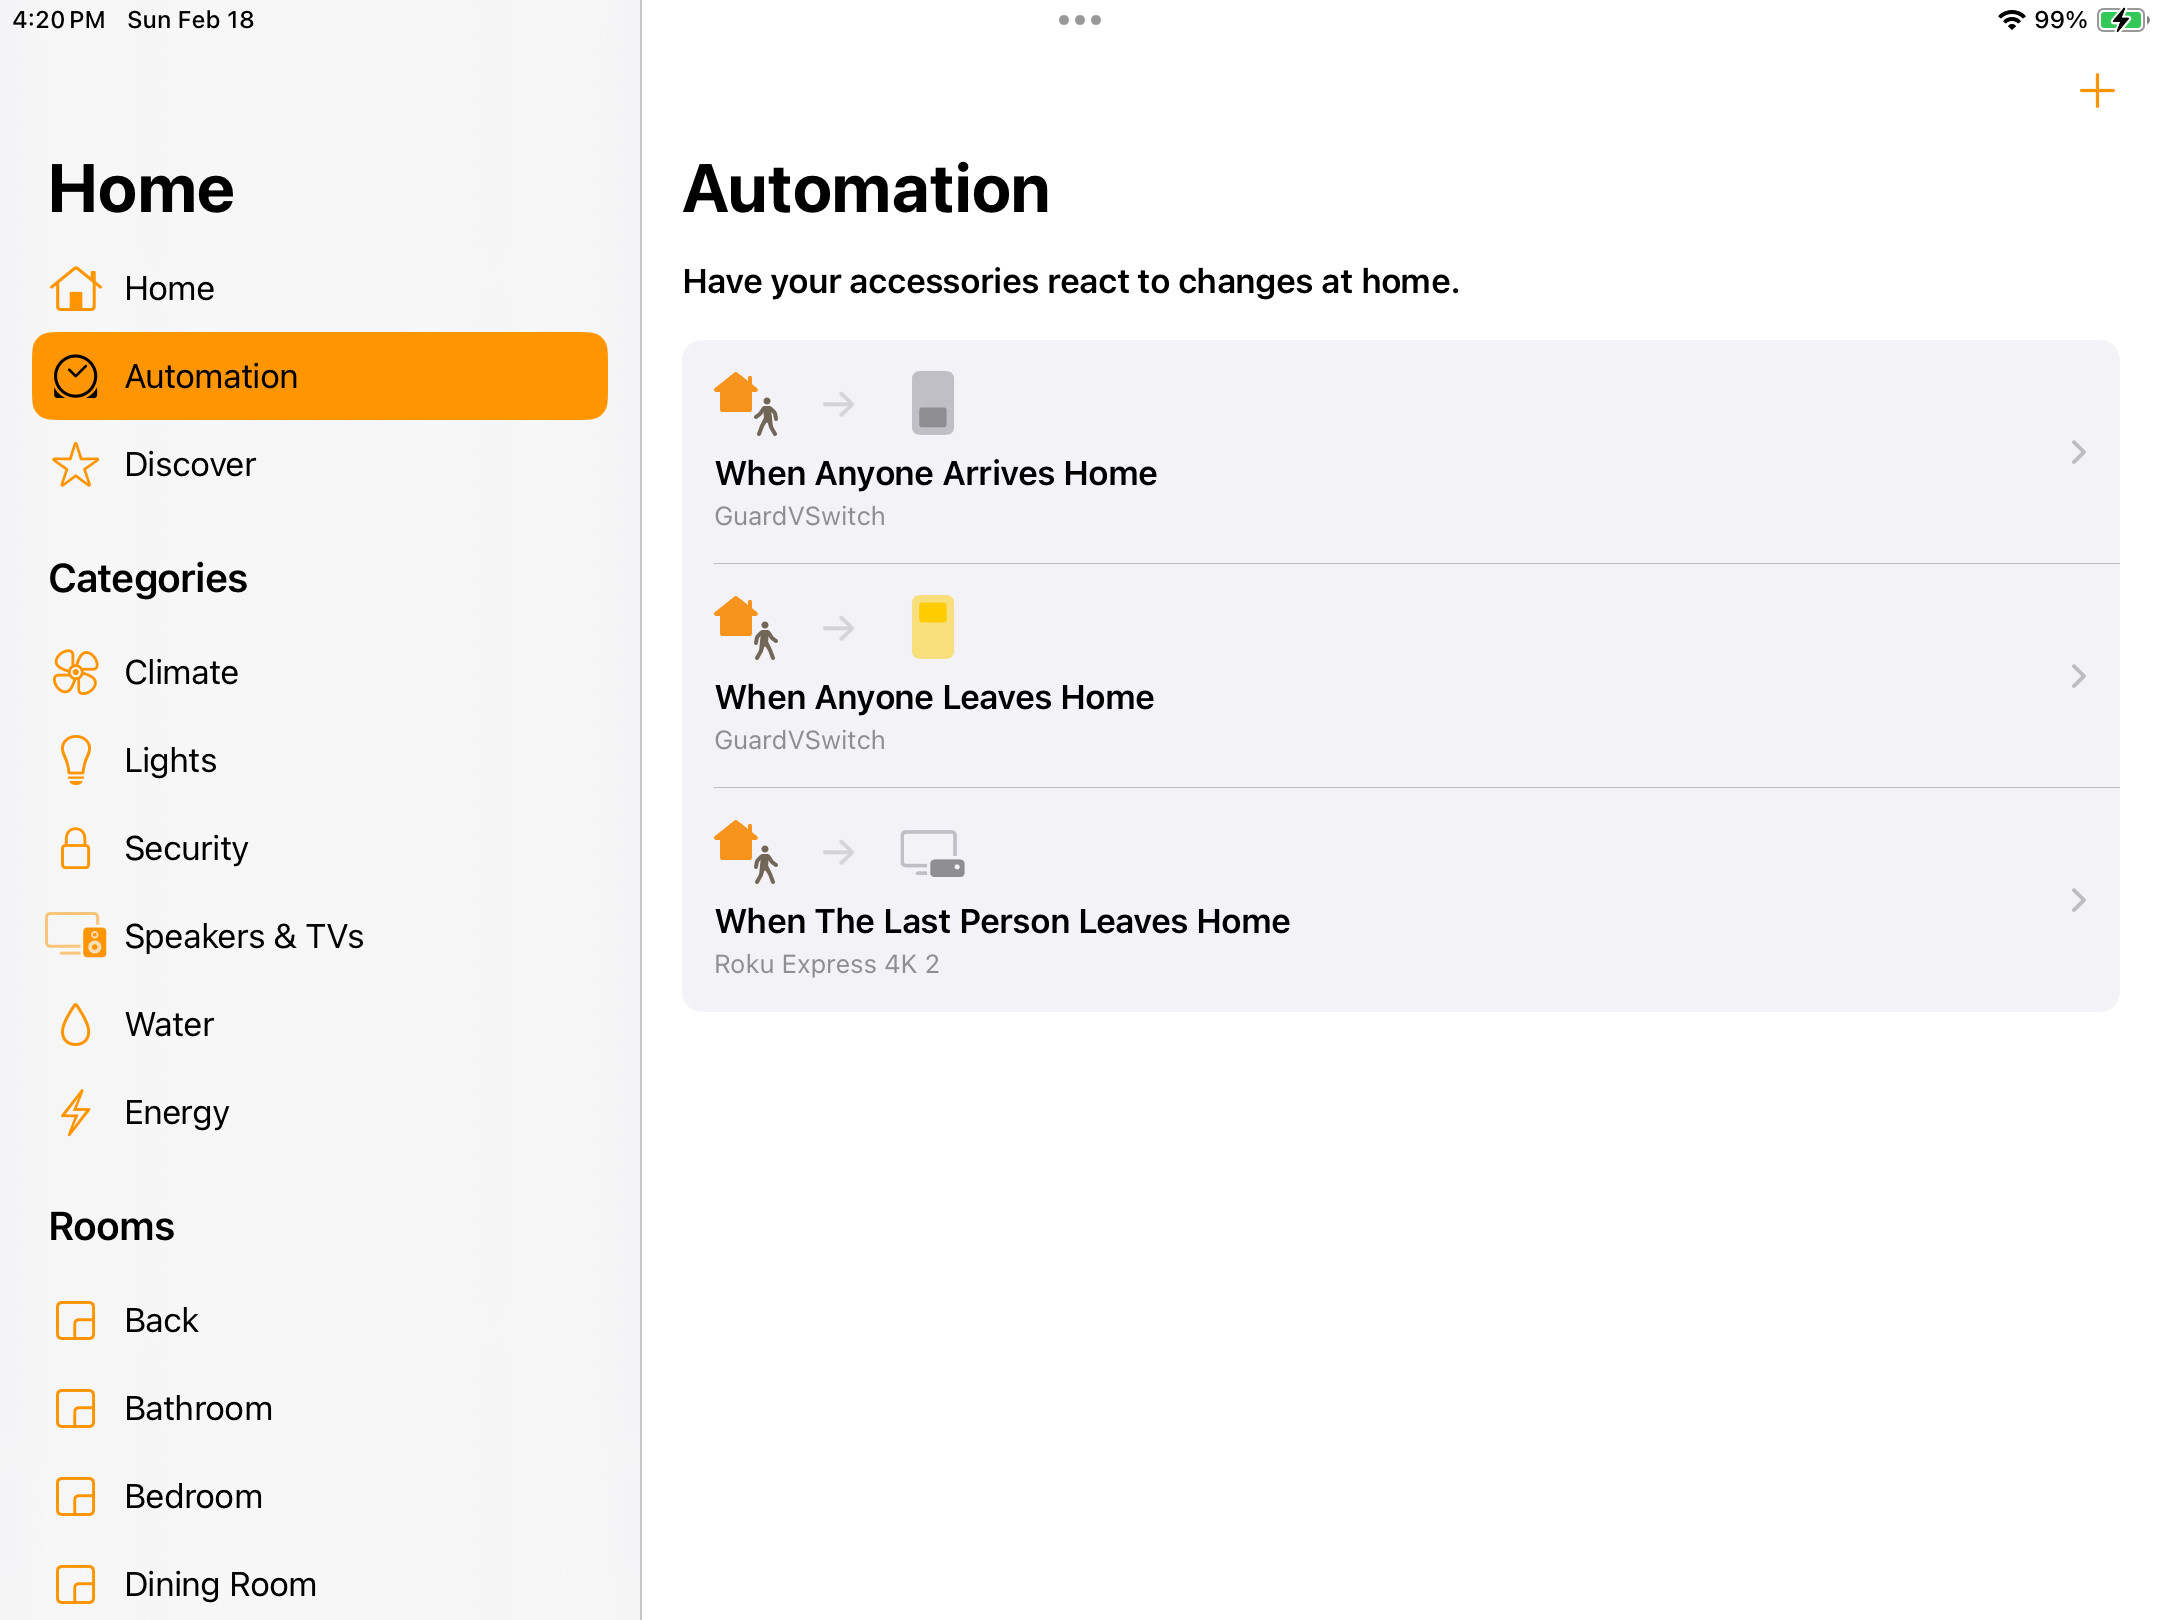Open the yellow GuardVSwitch accessory icon
This screenshot has width=2160, height=1620.
tap(933, 627)
